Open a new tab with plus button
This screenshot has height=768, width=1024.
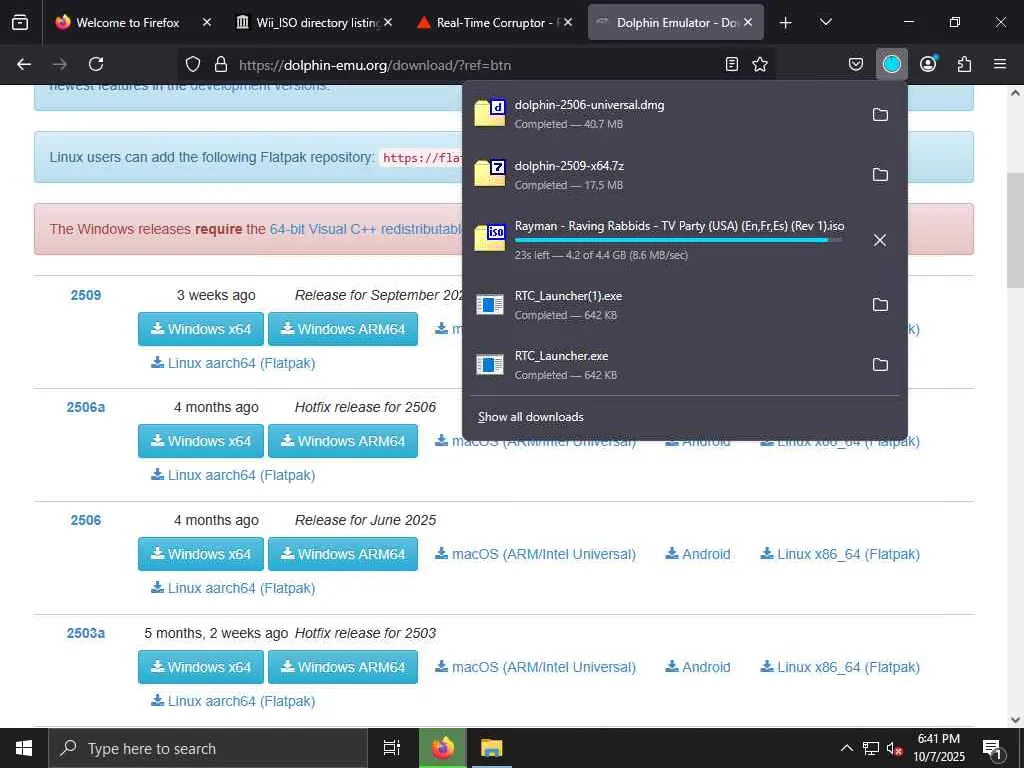click(x=786, y=22)
